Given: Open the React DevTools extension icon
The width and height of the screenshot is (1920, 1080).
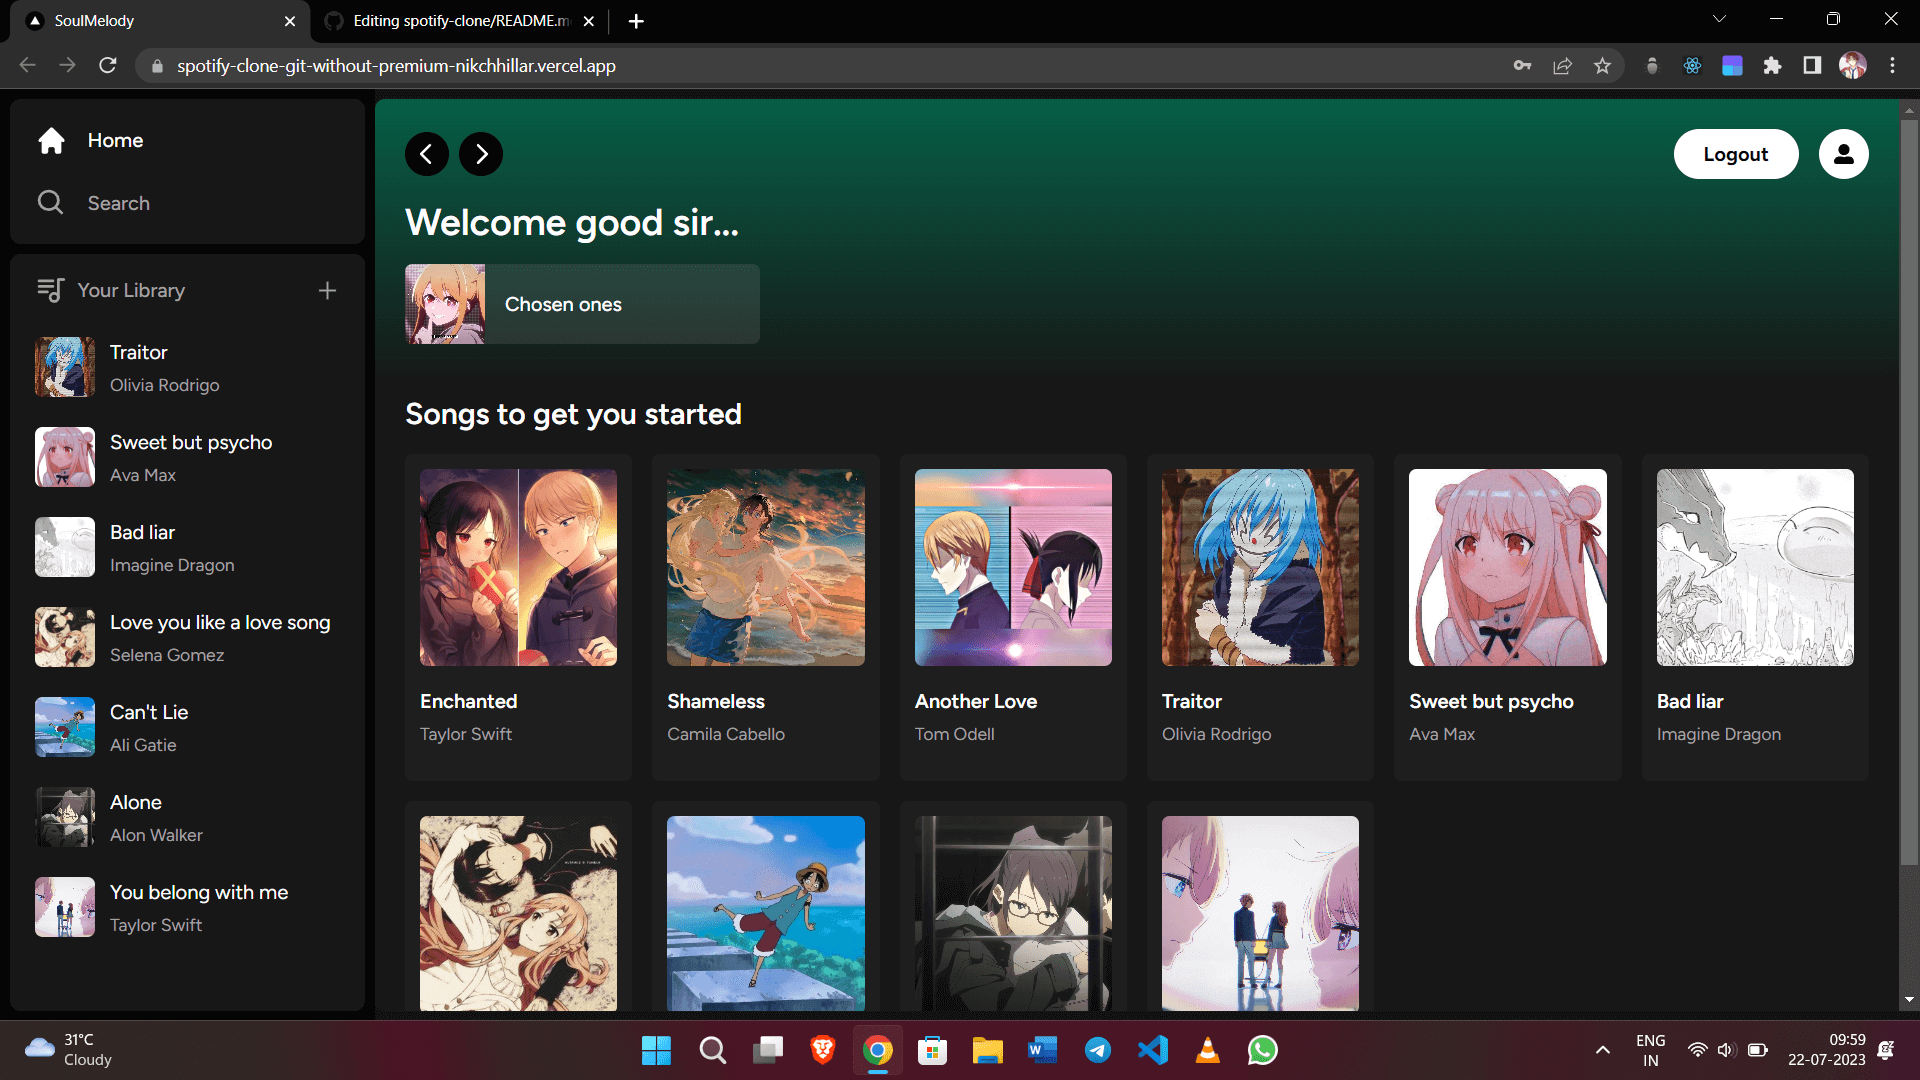Looking at the screenshot, I should point(1692,66).
